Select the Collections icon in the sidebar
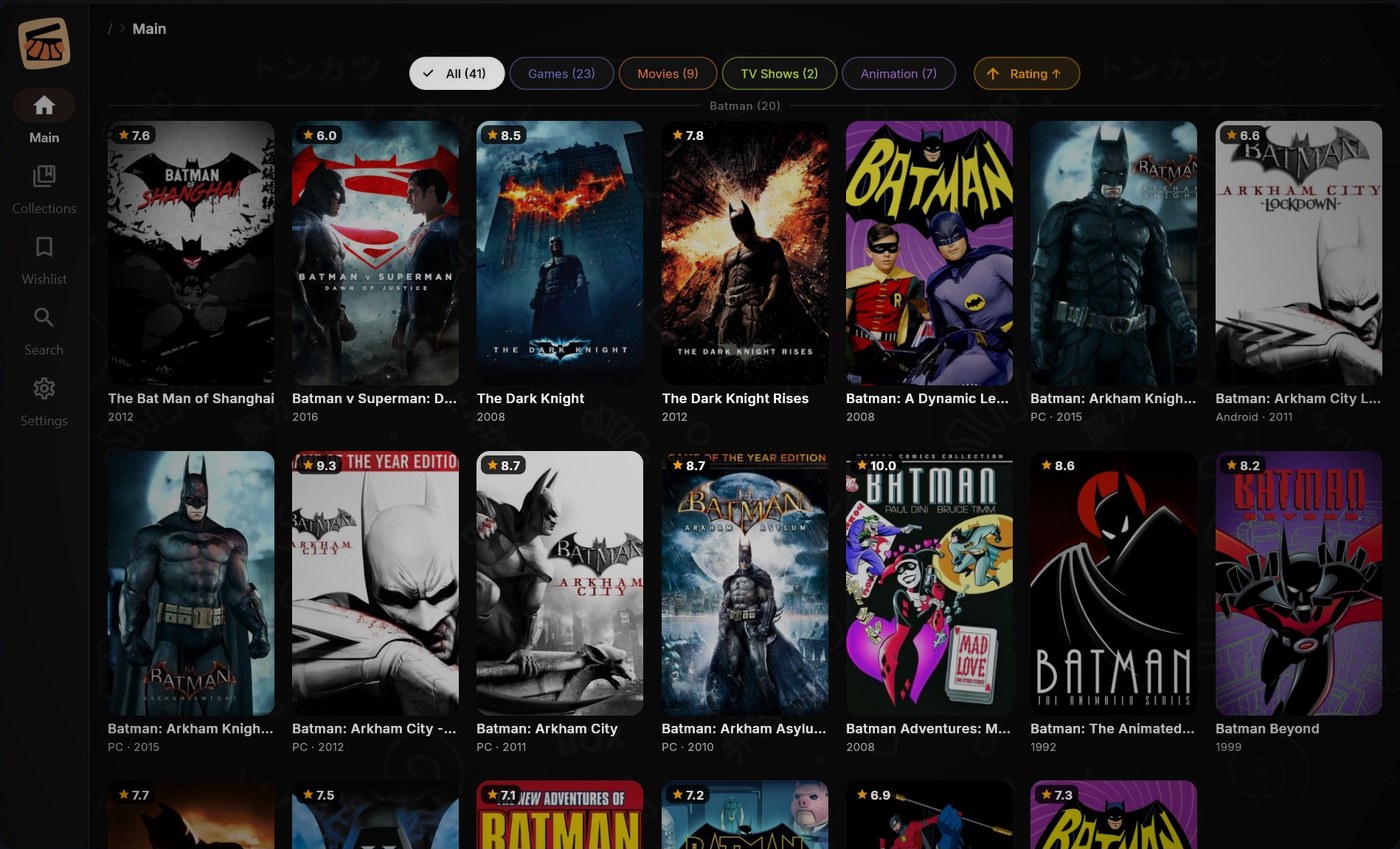 click(43, 176)
